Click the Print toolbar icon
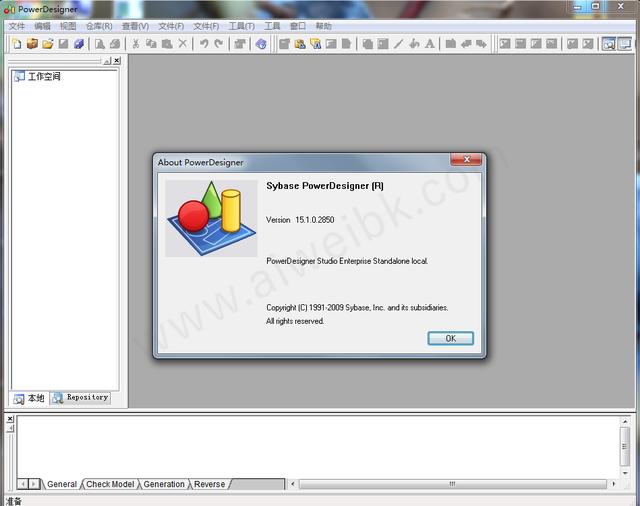 point(115,44)
